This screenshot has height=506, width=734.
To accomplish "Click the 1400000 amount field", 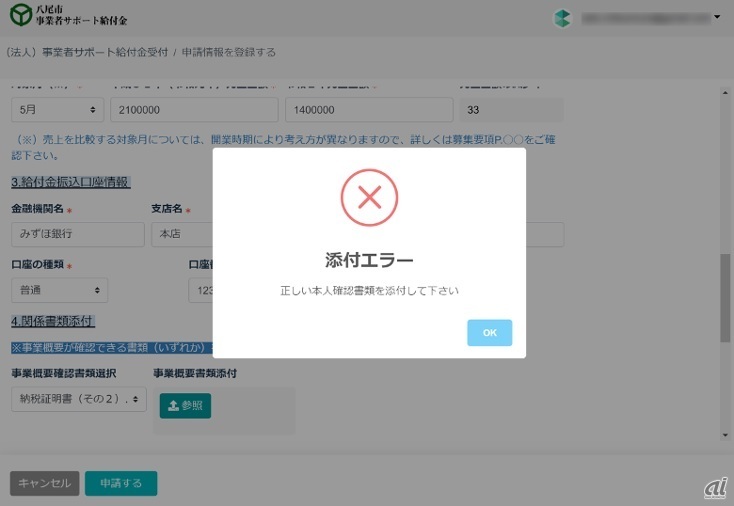I will point(369,110).
